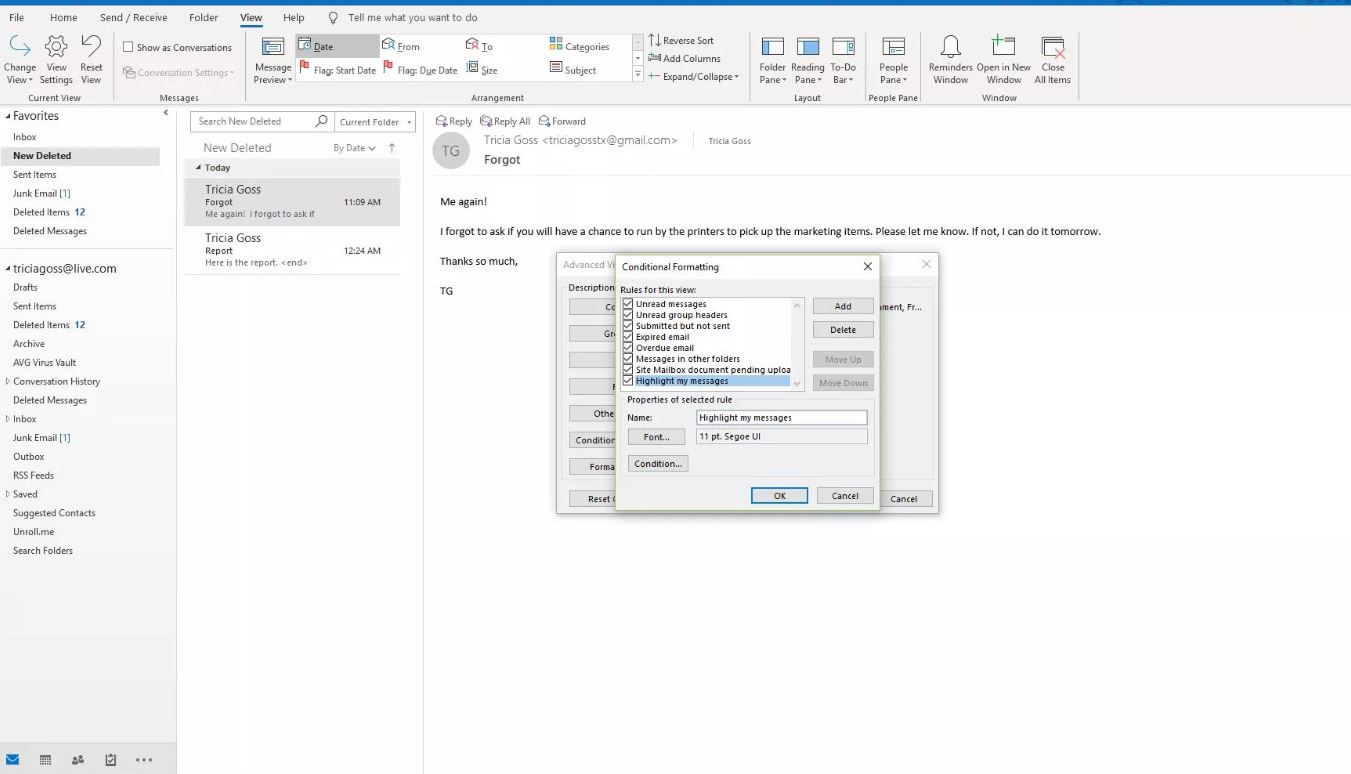
Task: Click Cancel in Conditional Formatting dialog
Action: (x=845, y=495)
